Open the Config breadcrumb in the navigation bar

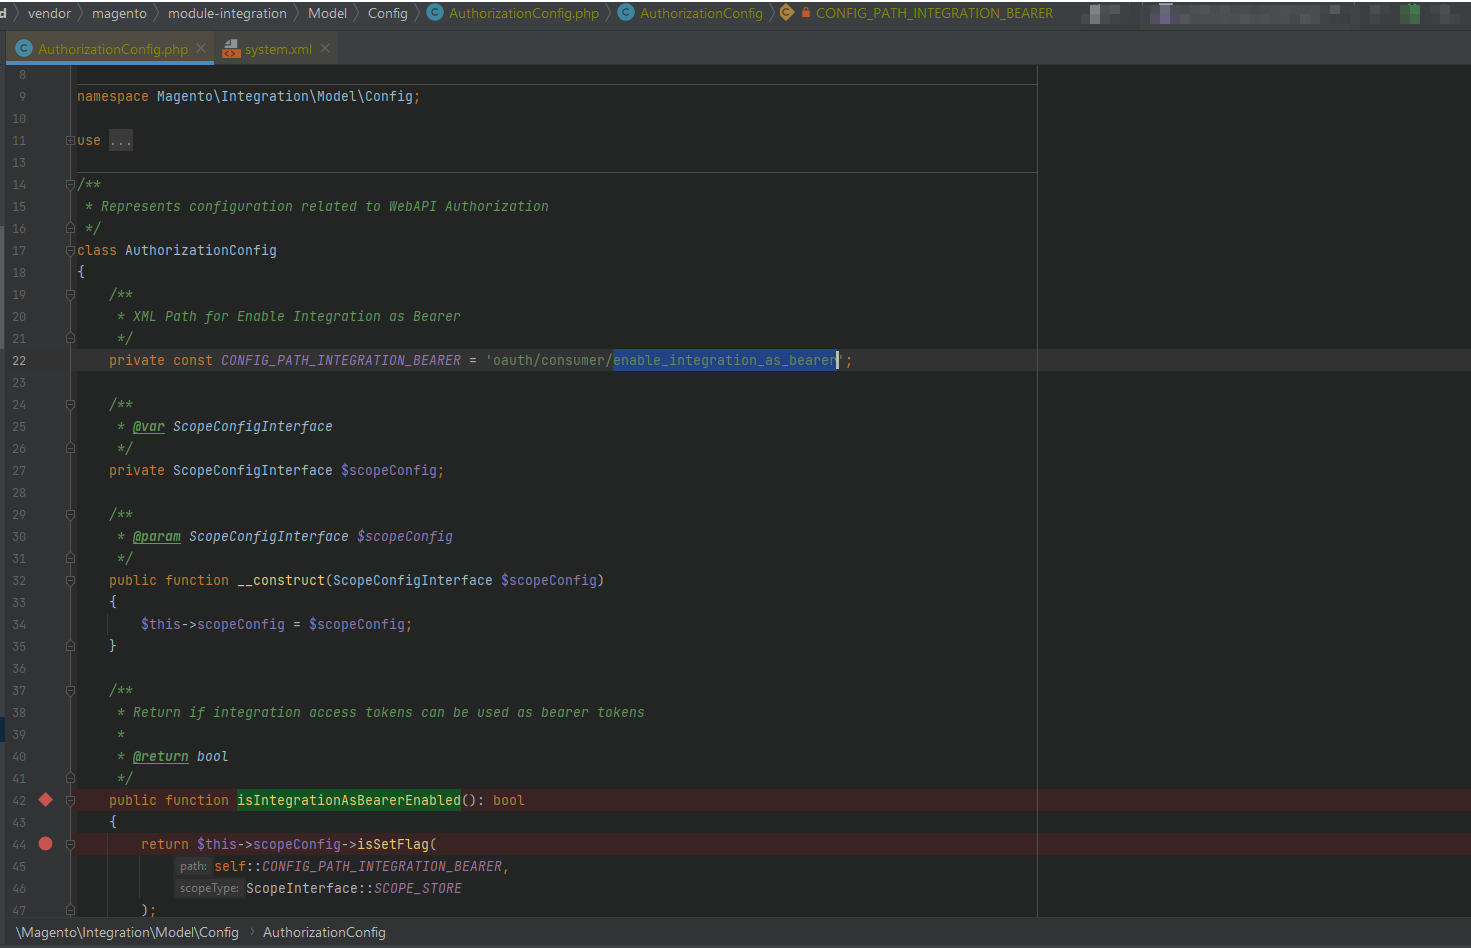[388, 13]
